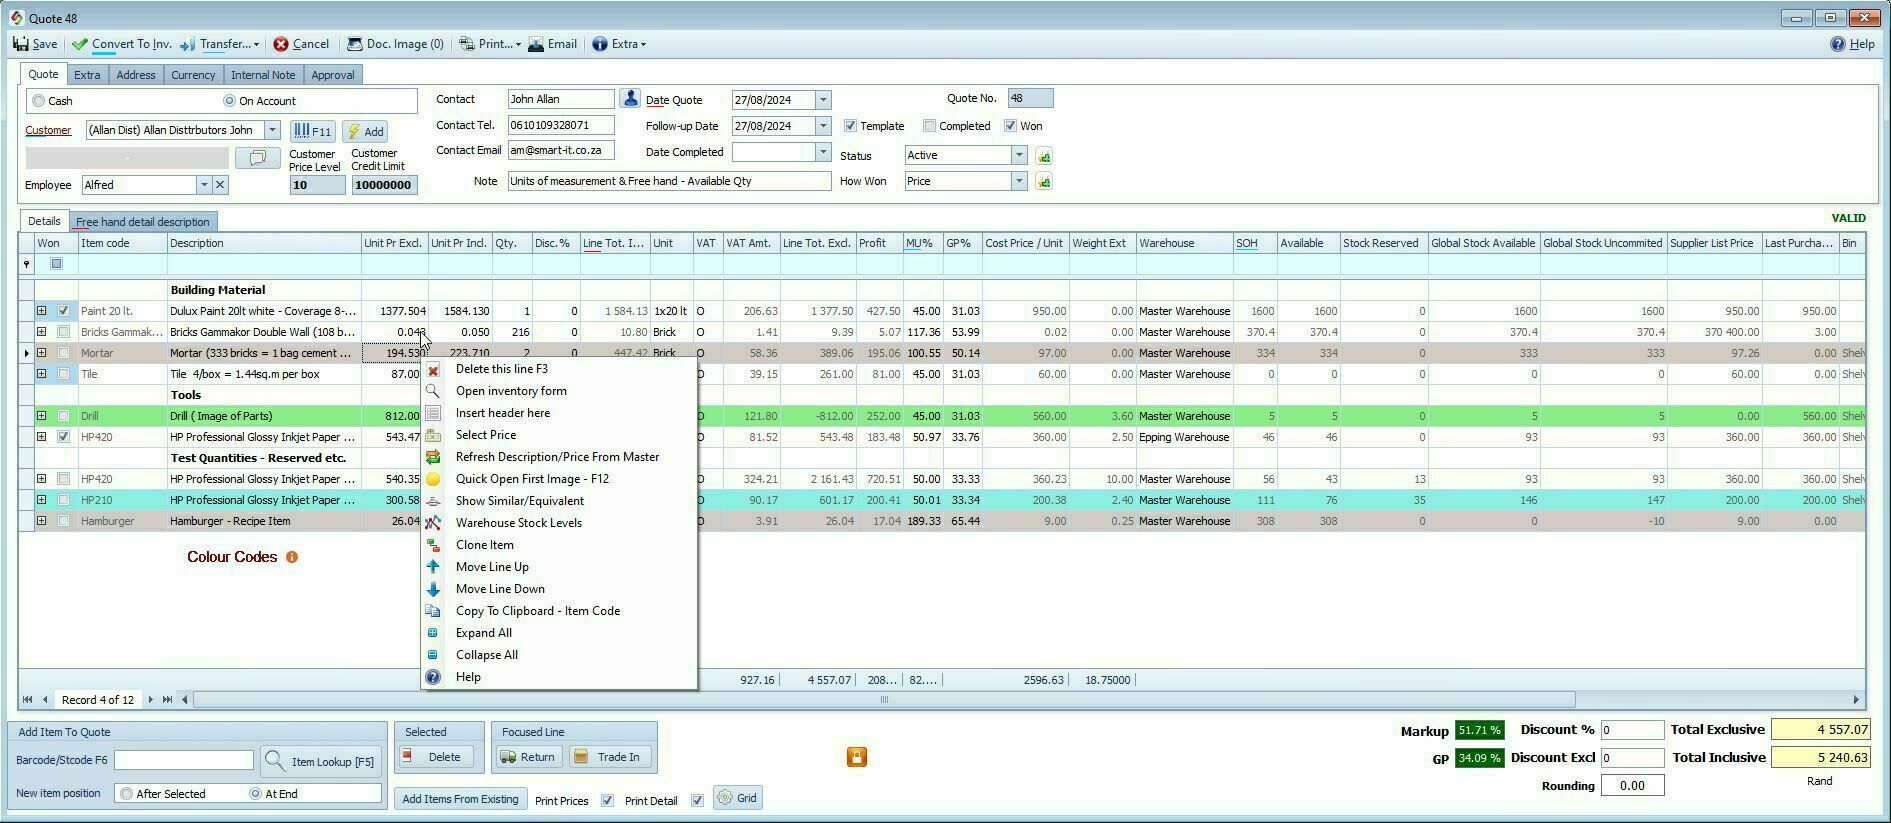This screenshot has width=1891, height=823.
Task: Click the green Markup 51.71 % indicator
Action: tap(1479, 731)
